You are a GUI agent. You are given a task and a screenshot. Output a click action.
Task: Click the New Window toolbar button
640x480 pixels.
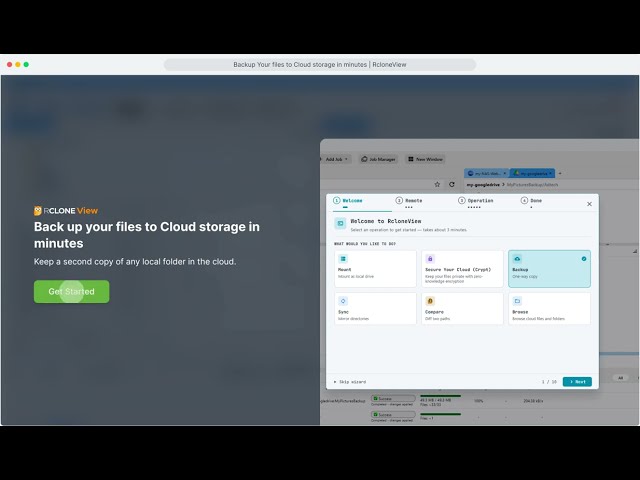click(x=425, y=159)
